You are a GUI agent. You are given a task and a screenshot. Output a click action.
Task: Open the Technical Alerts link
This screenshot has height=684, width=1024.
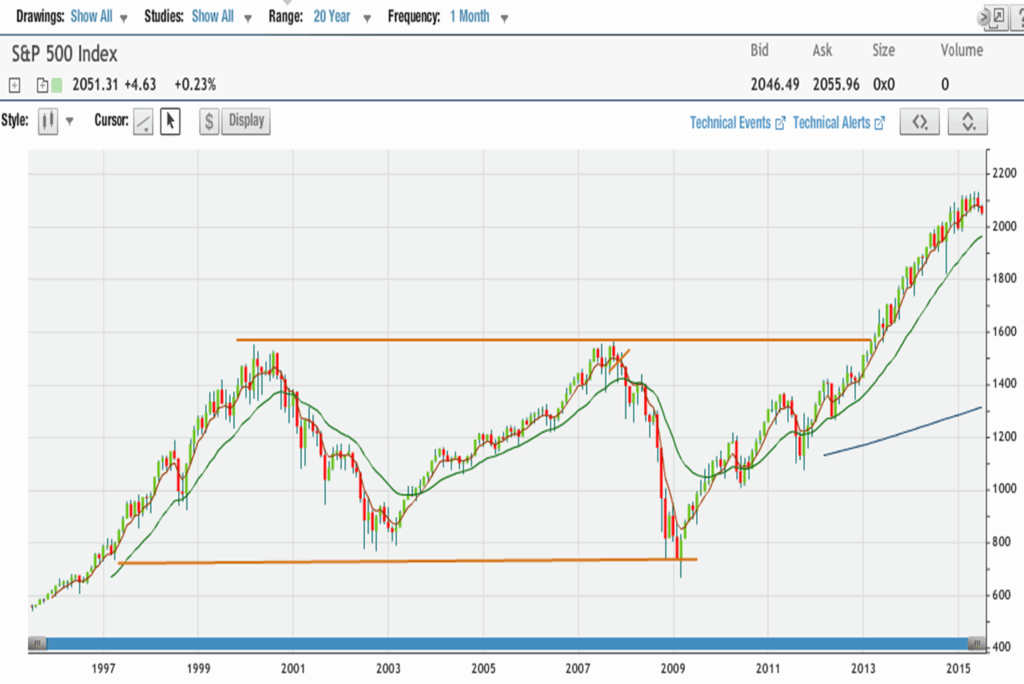(838, 123)
